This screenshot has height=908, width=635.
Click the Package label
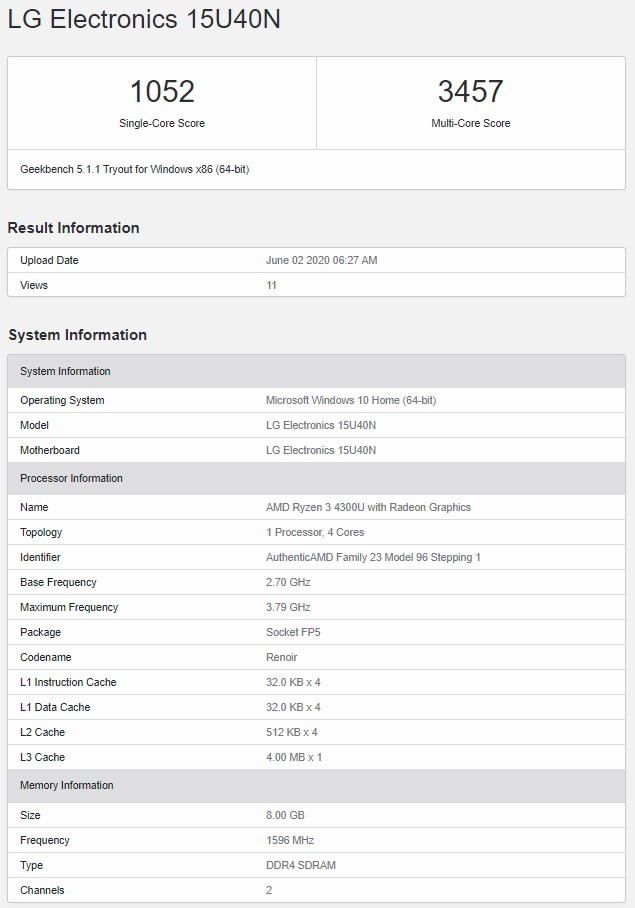tap(41, 632)
